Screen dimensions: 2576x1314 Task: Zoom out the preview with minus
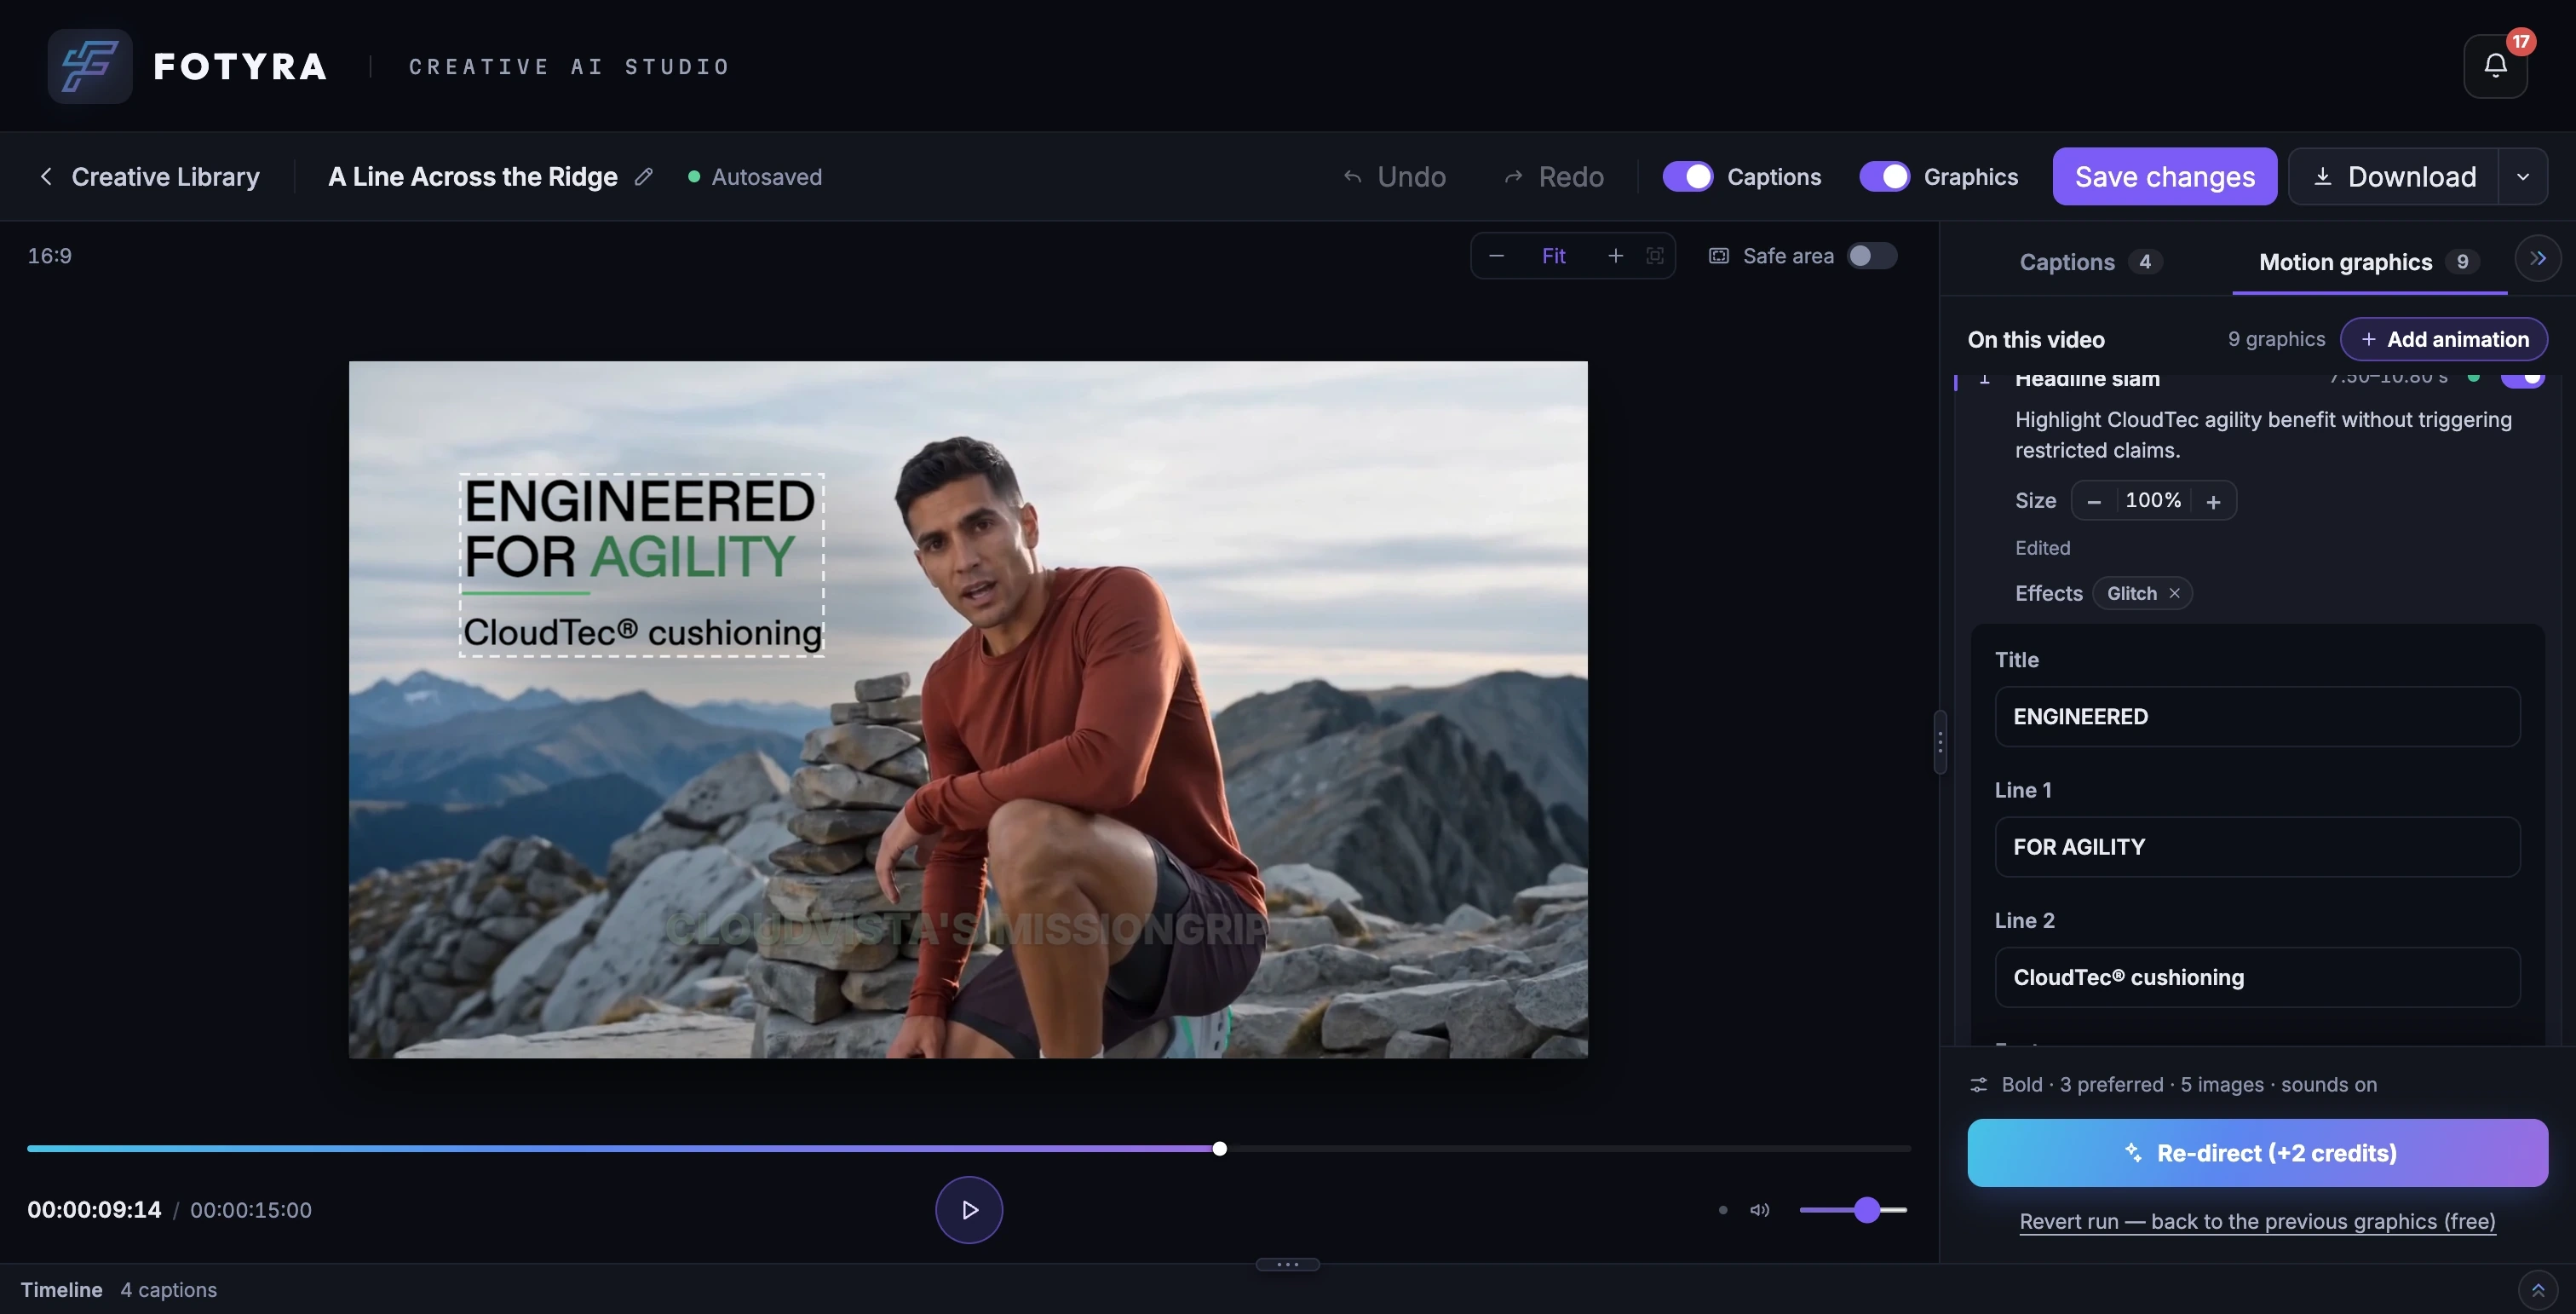(1496, 256)
